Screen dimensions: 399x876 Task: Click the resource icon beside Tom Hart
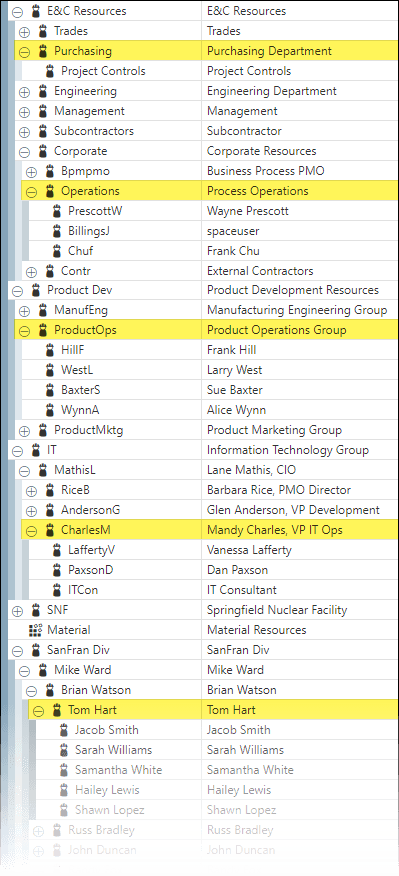[56, 710]
